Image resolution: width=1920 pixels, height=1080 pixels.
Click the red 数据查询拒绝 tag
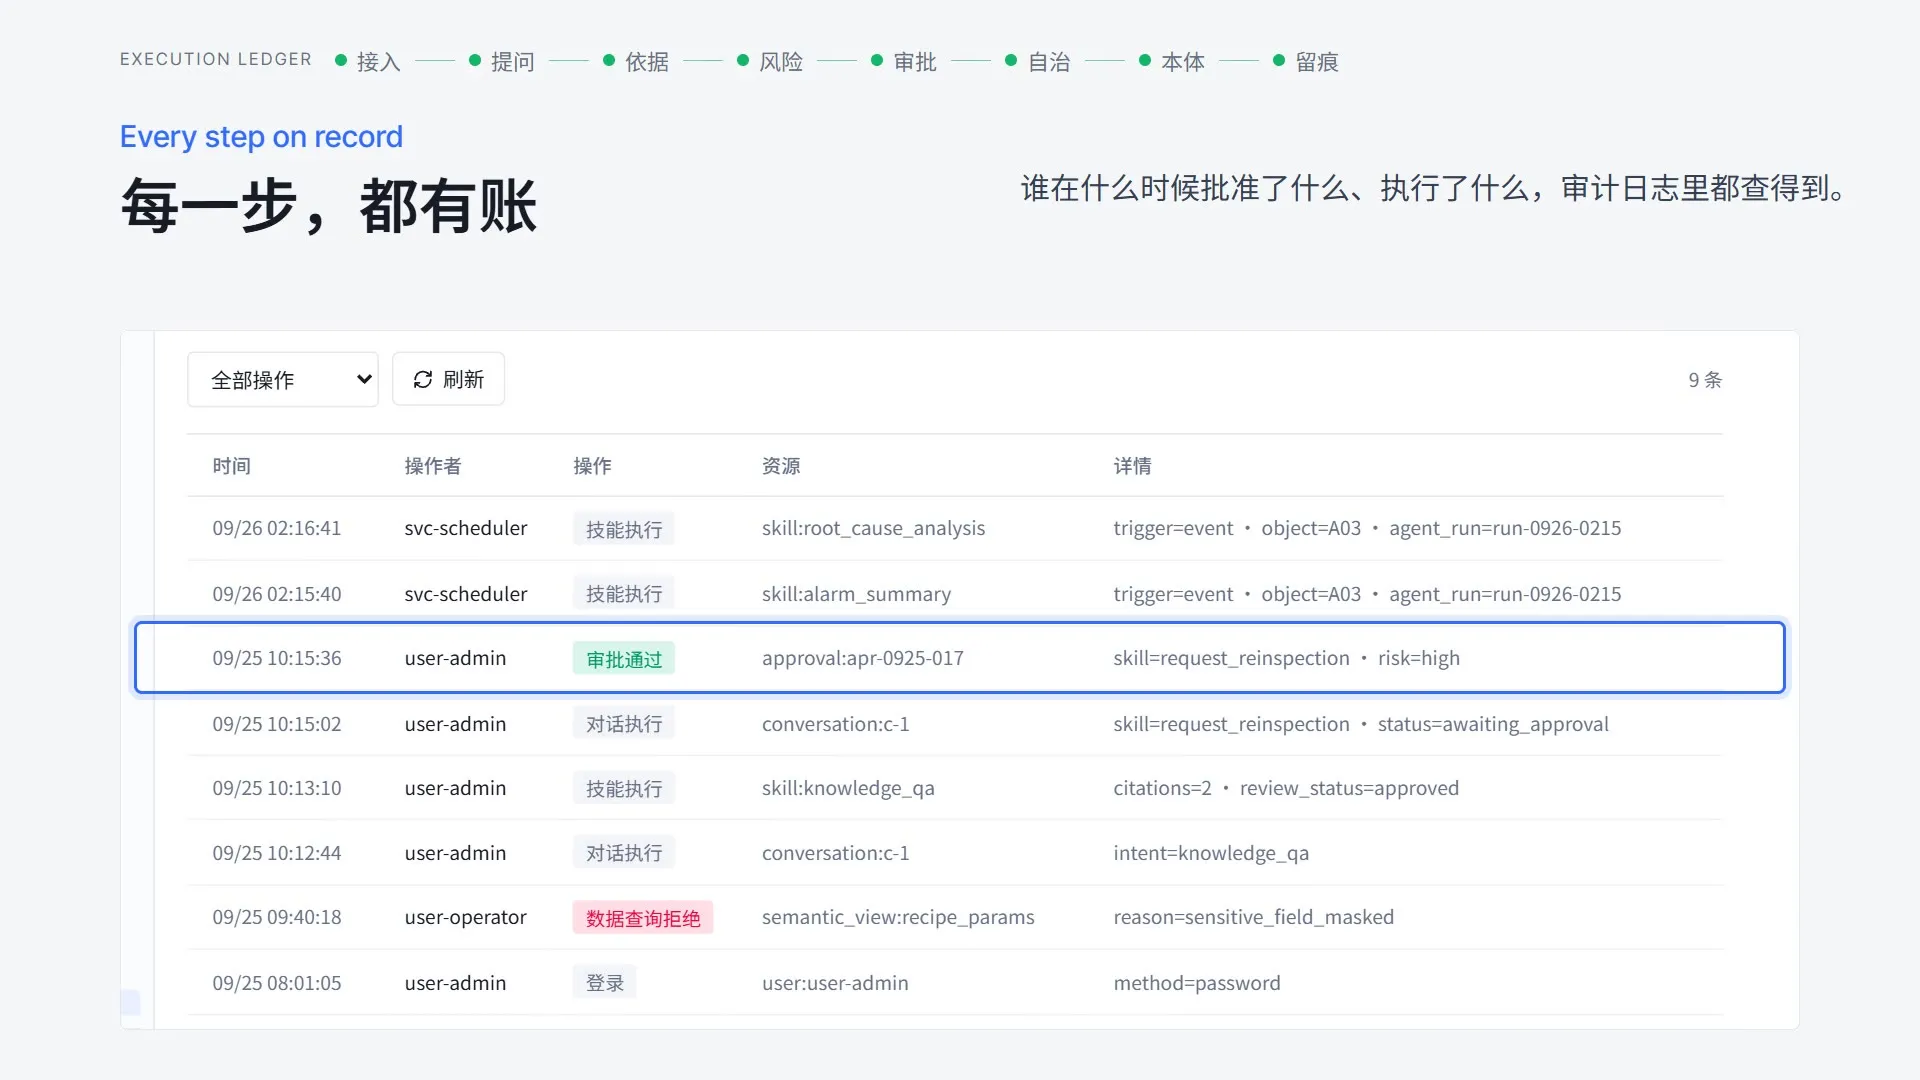[x=643, y=918]
